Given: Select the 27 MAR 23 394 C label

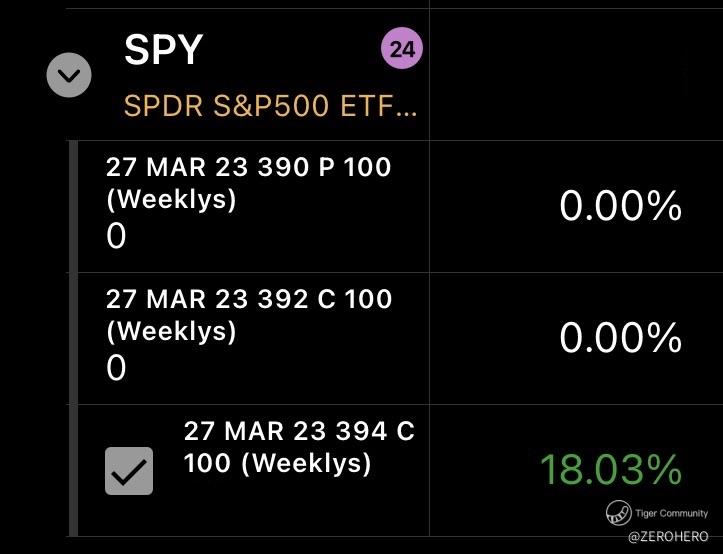Looking at the screenshot, I should point(299,447).
